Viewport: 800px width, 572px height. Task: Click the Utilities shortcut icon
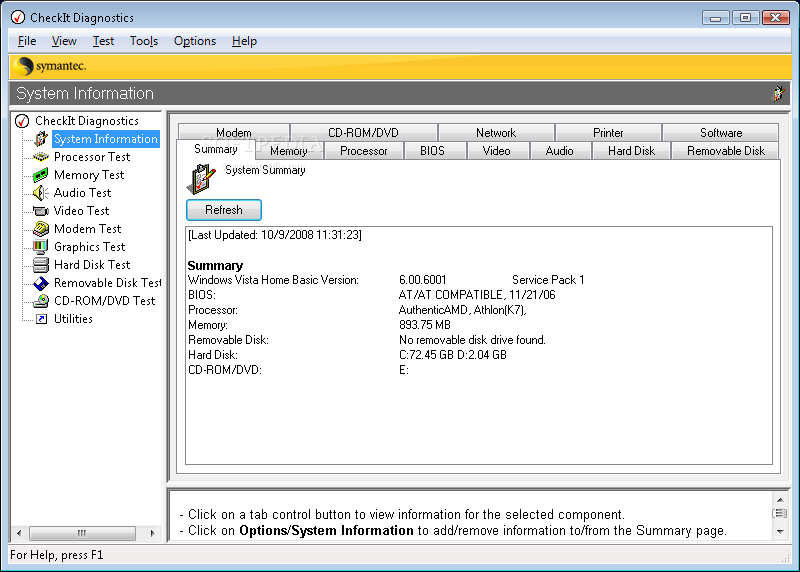tap(41, 319)
